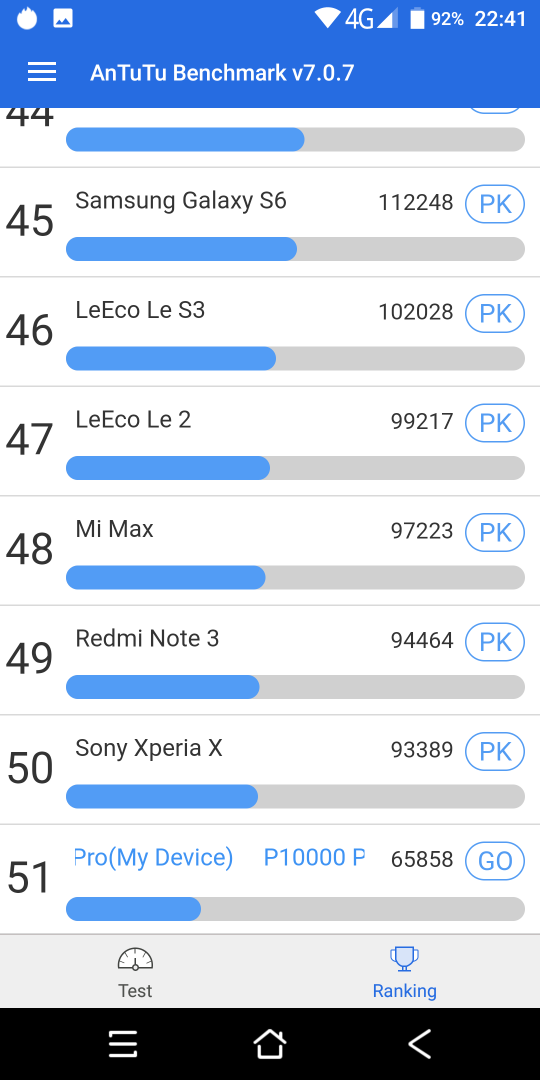Select the scrolling My Device name text

coord(220,858)
